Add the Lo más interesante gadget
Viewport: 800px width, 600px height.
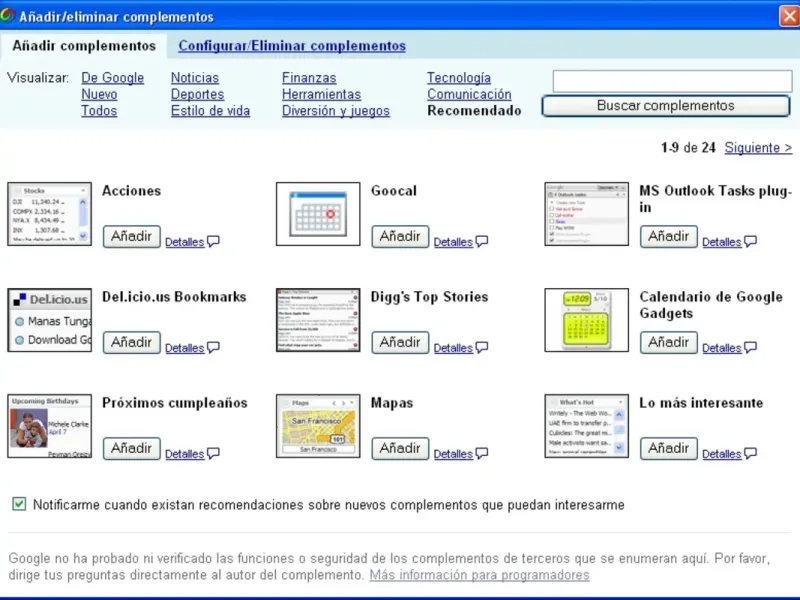(668, 448)
